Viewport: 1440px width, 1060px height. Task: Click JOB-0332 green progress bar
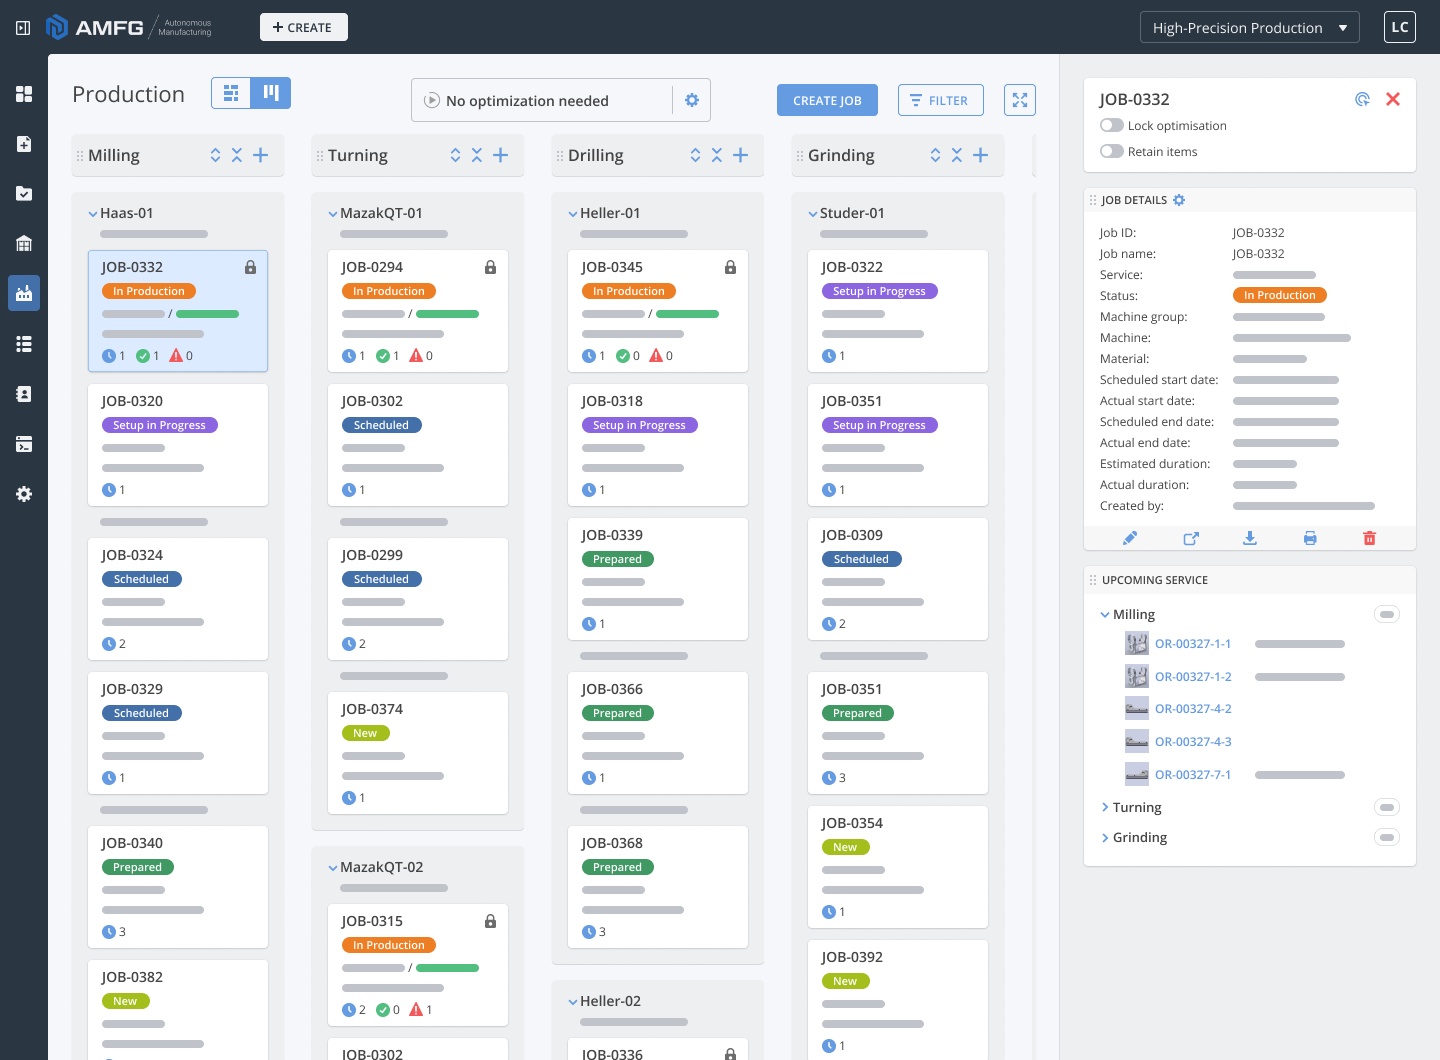click(x=207, y=314)
